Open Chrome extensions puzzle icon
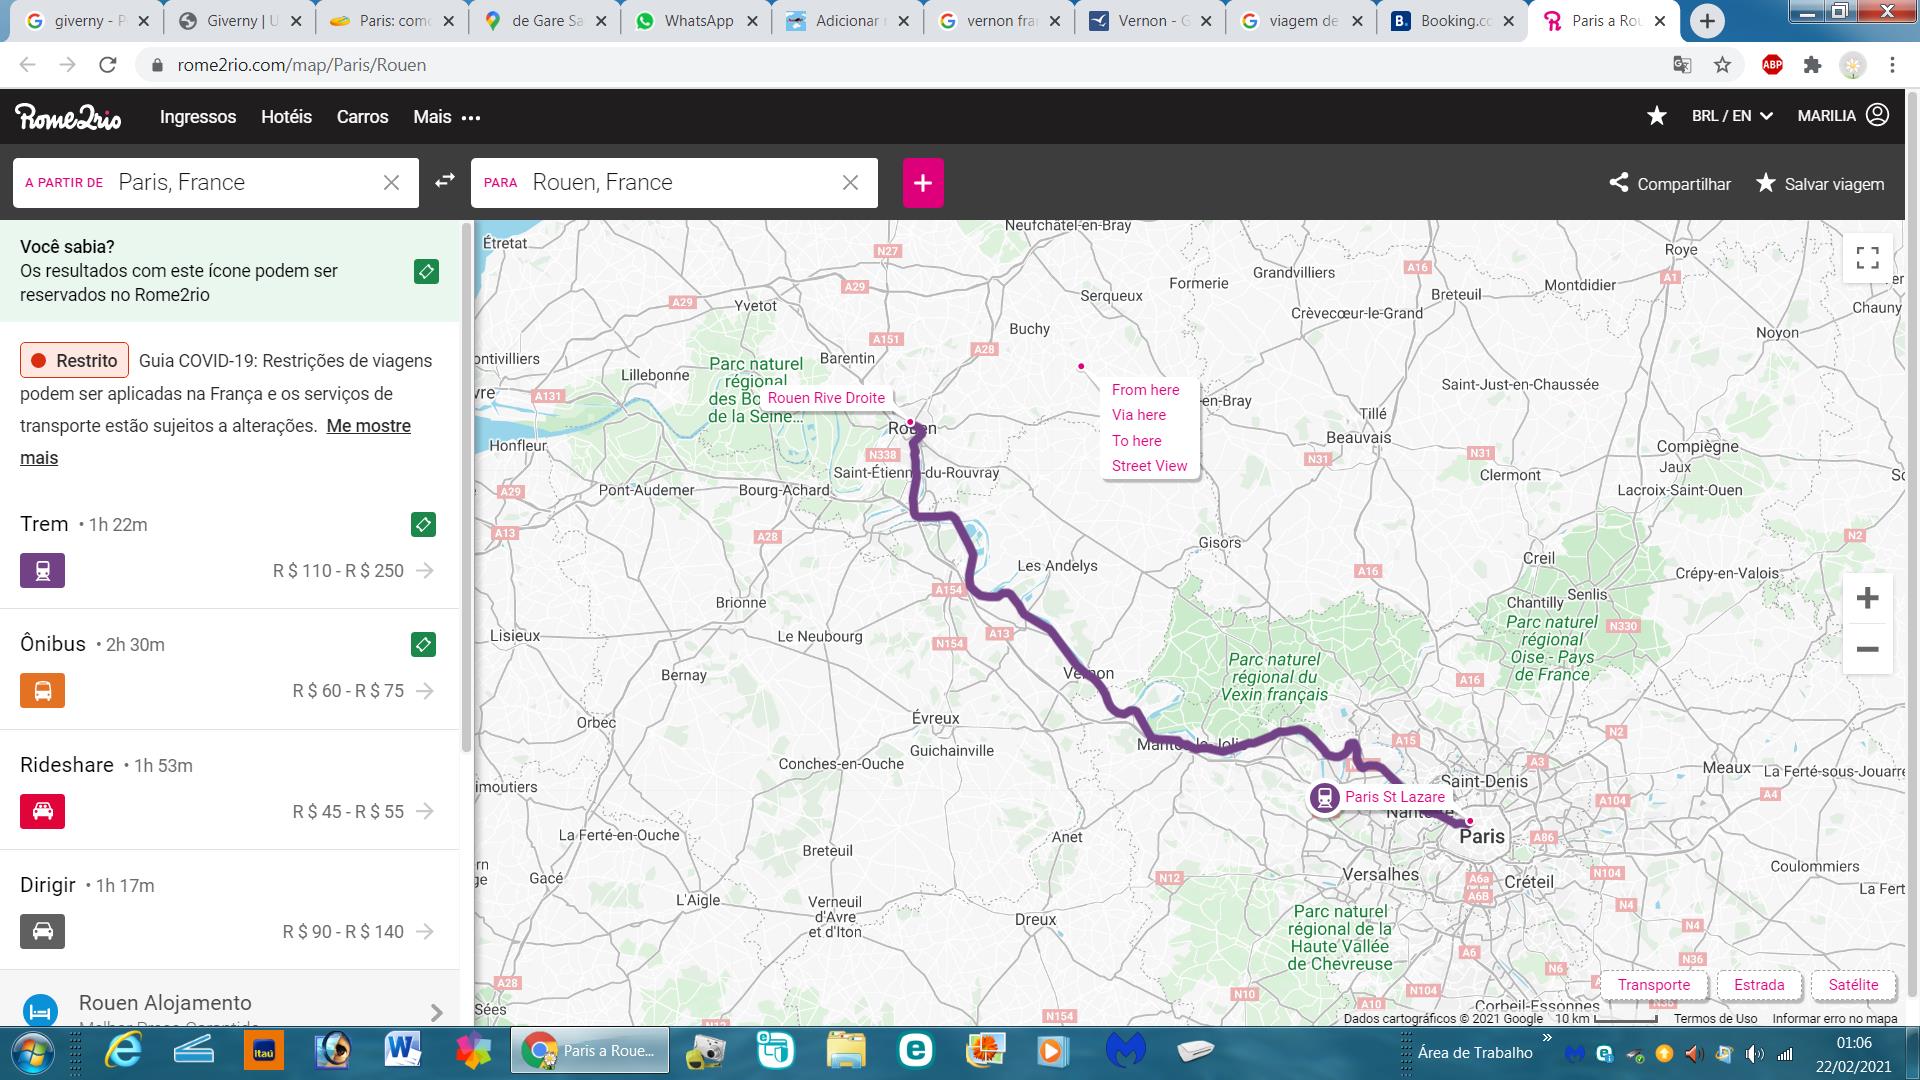 point(1812,65)
